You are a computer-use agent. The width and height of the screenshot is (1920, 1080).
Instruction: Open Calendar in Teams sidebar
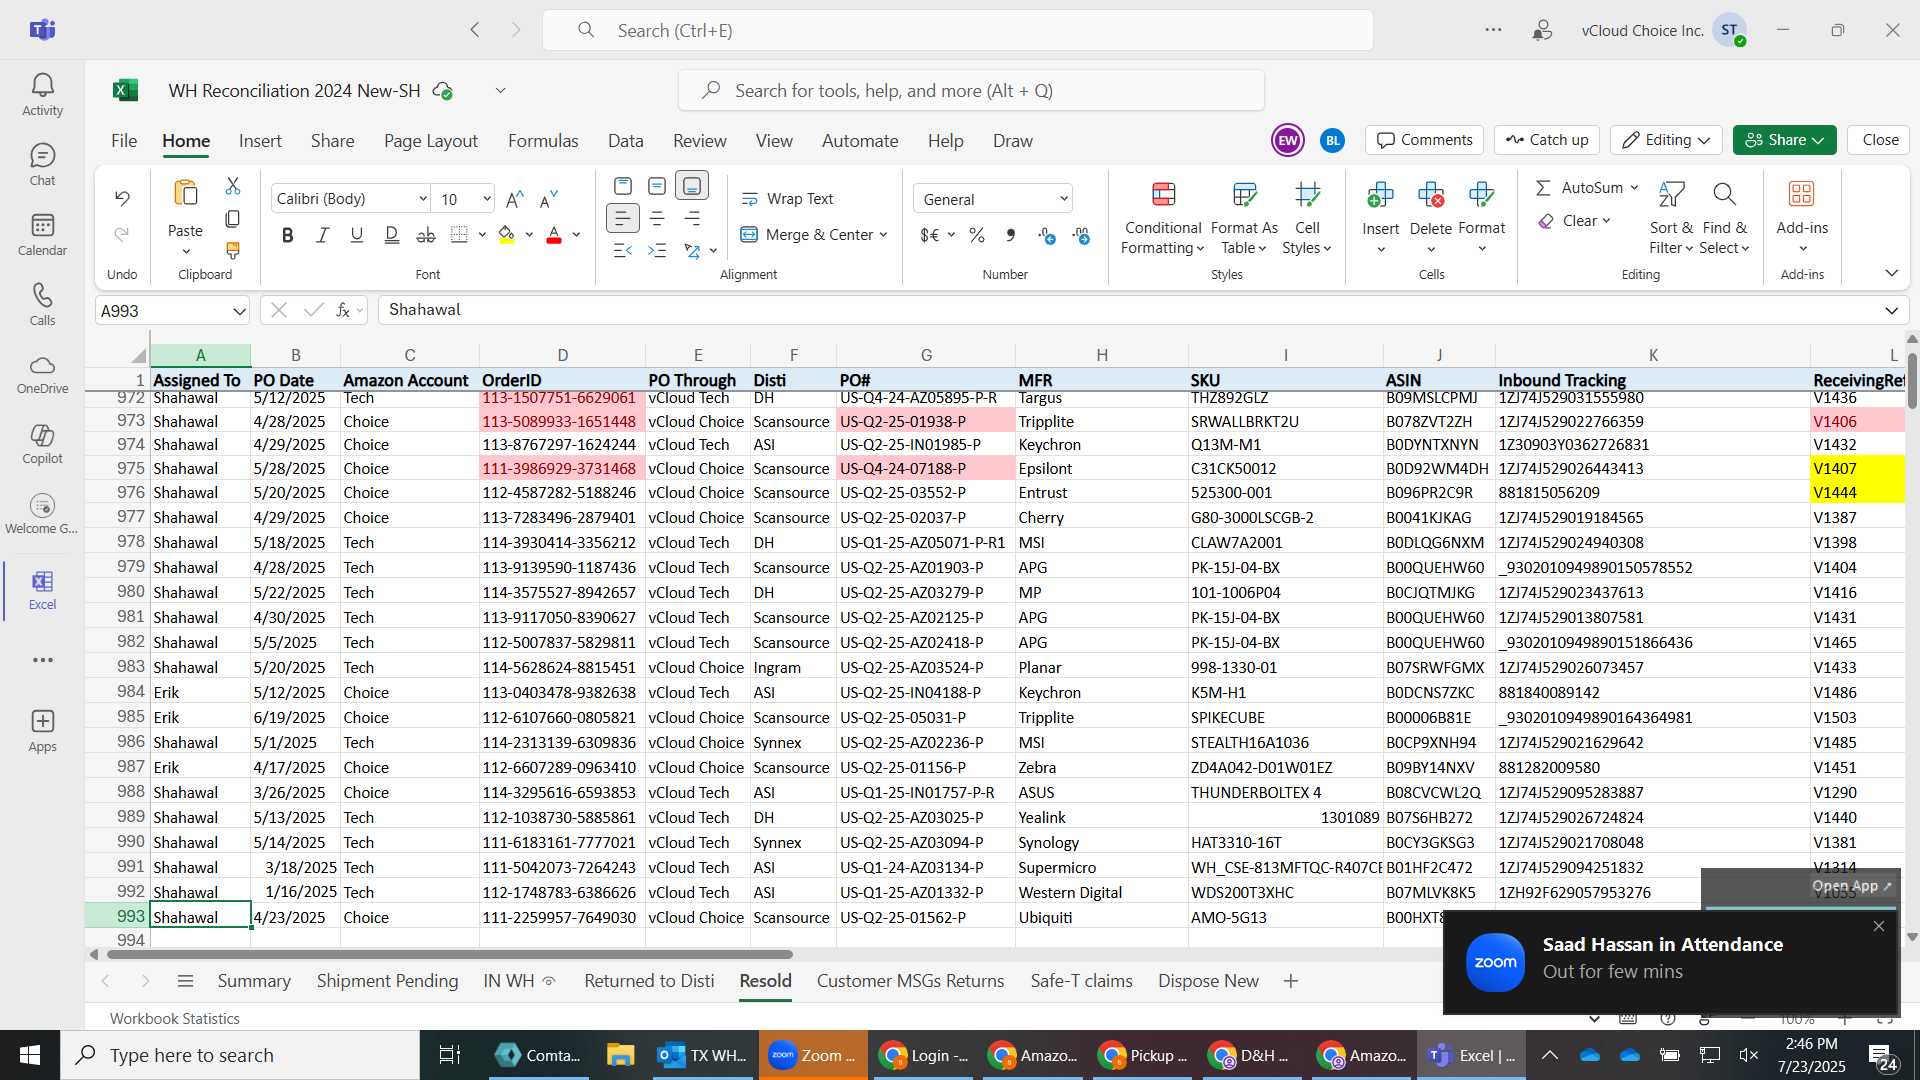42,235
